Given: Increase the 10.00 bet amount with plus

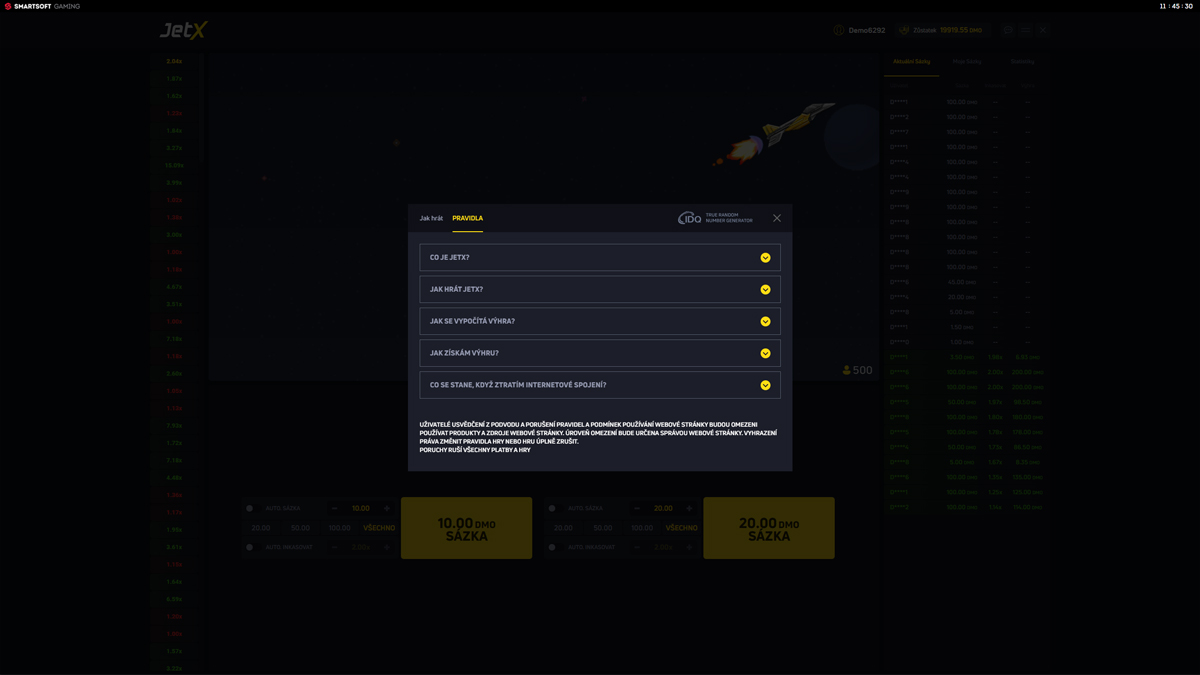Looking at the screenshot, I should pos(387,508).
